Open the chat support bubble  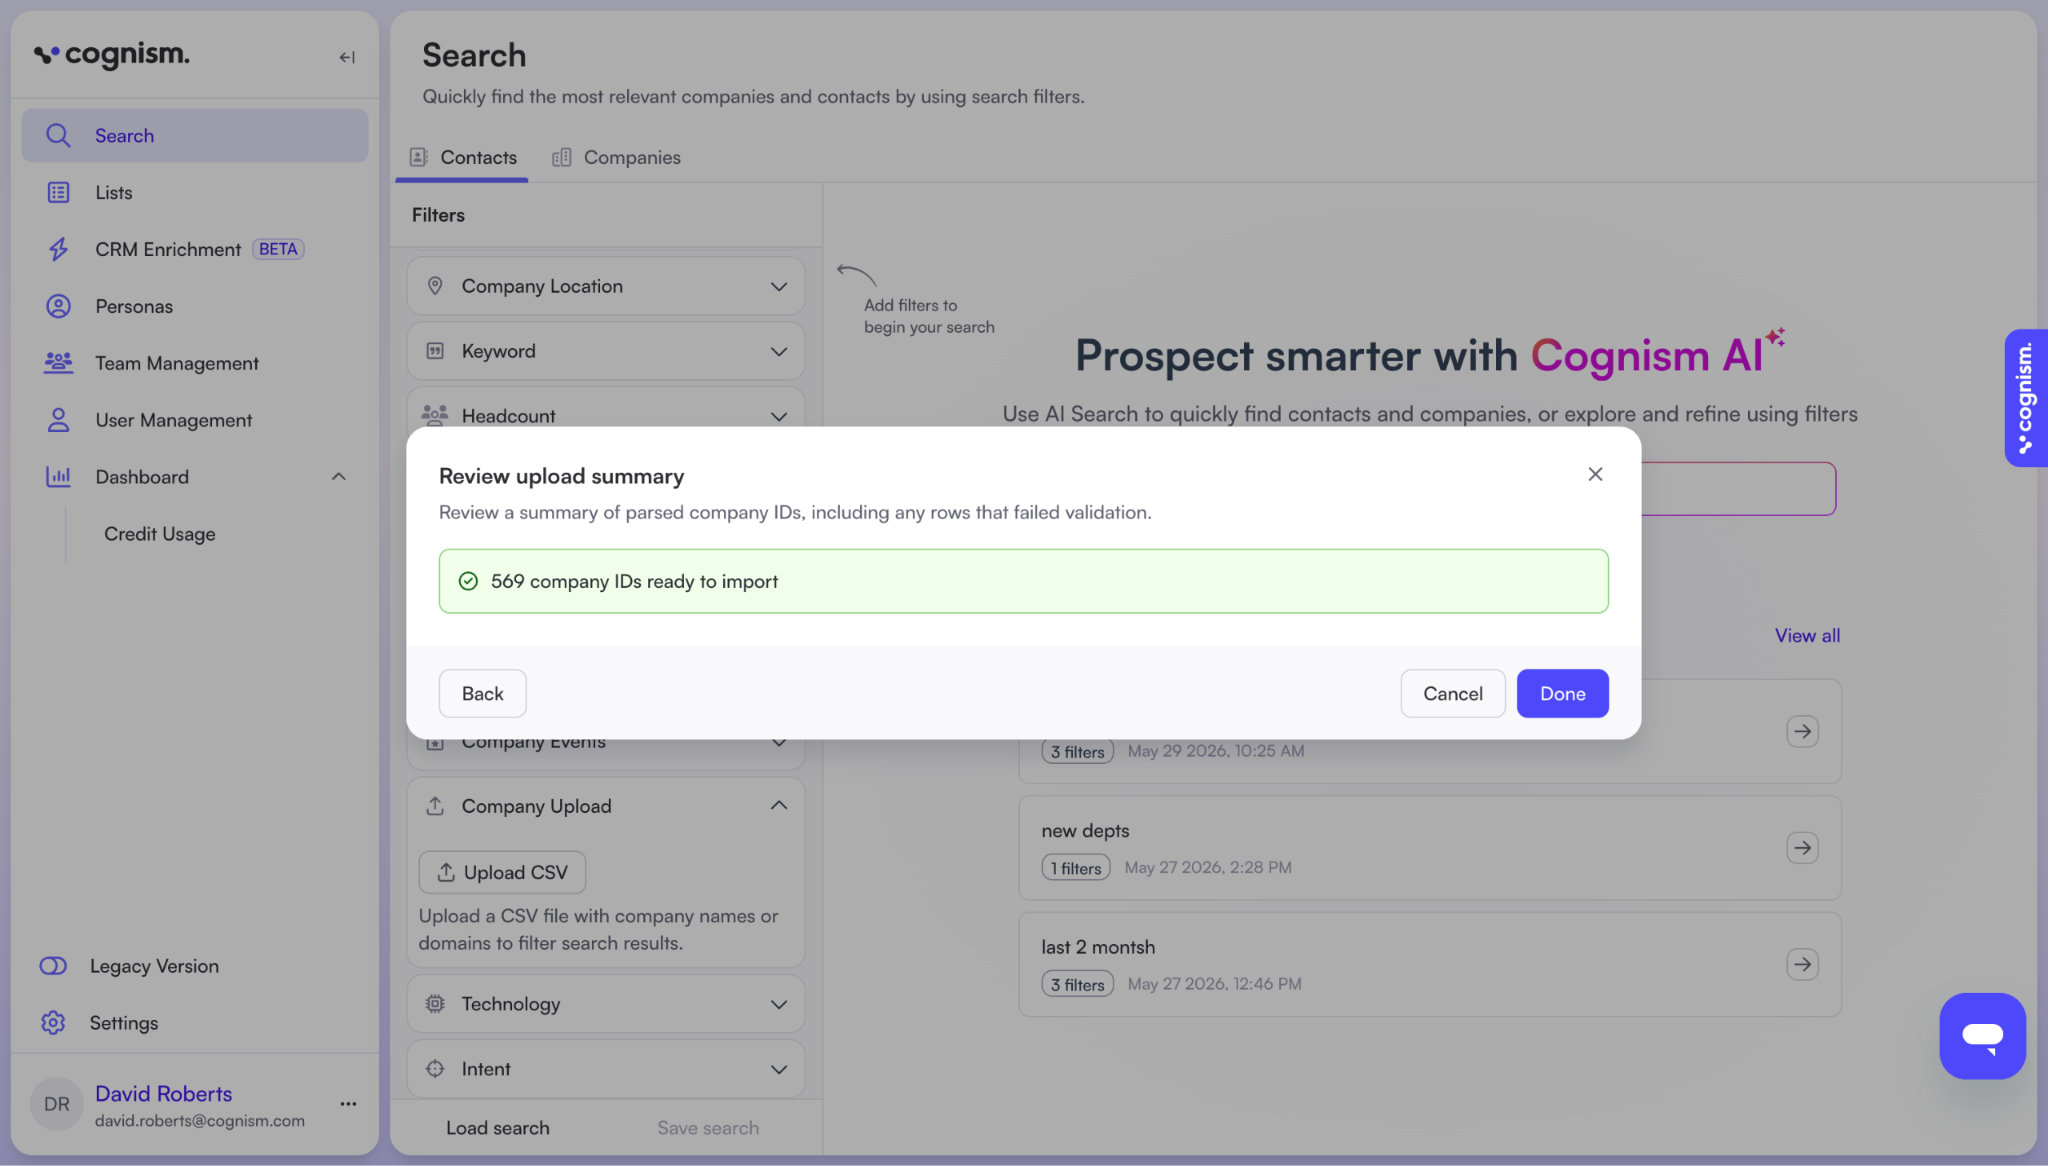tap(1982, 1035)
